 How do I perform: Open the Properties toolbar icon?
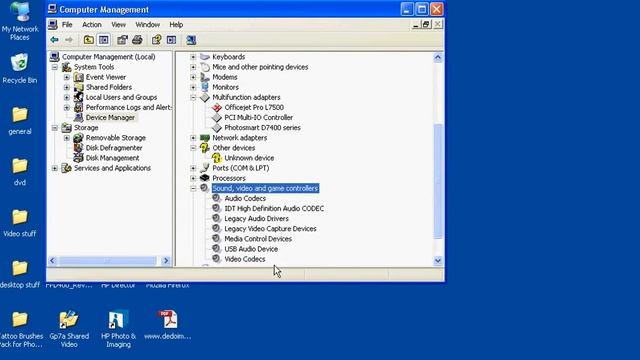[122, 40]
